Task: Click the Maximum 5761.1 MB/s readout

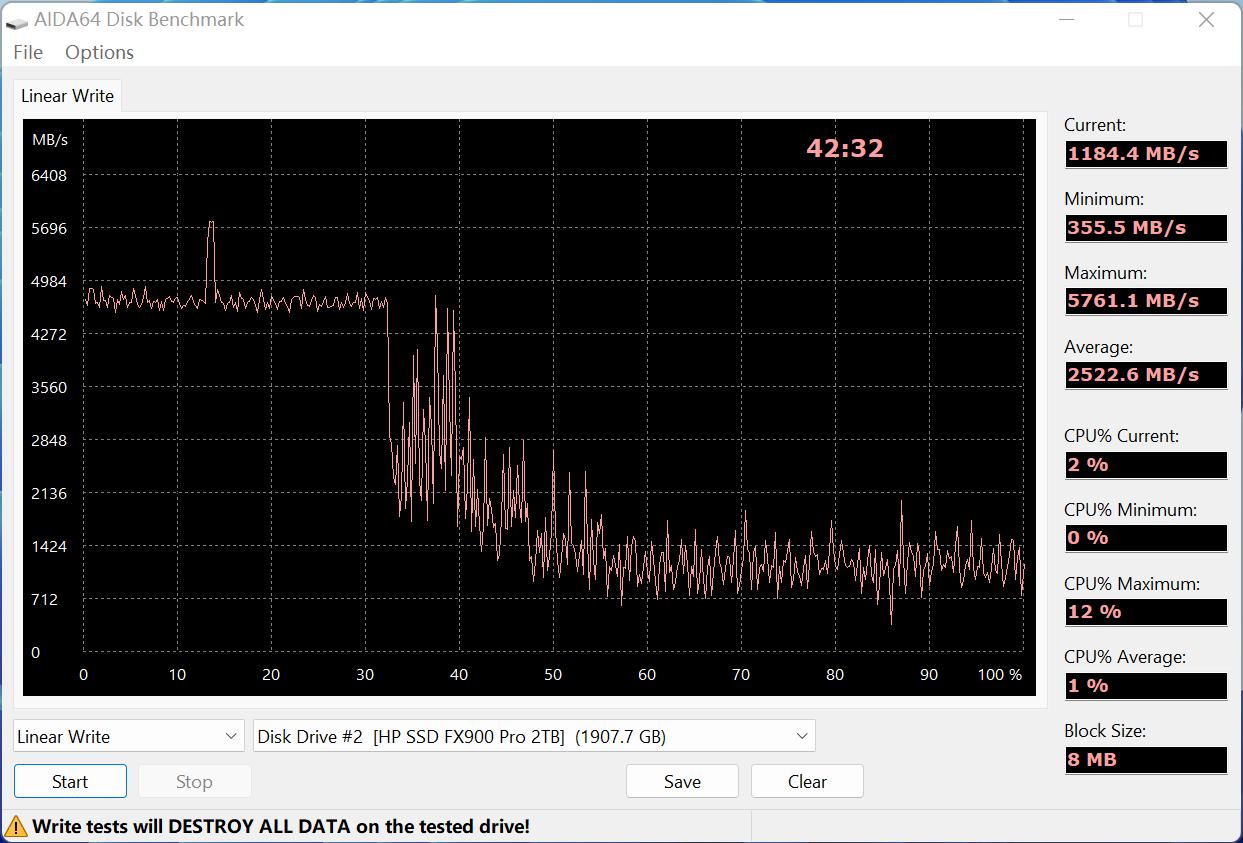Action: pyautogui.click(x=1145, y=301)
